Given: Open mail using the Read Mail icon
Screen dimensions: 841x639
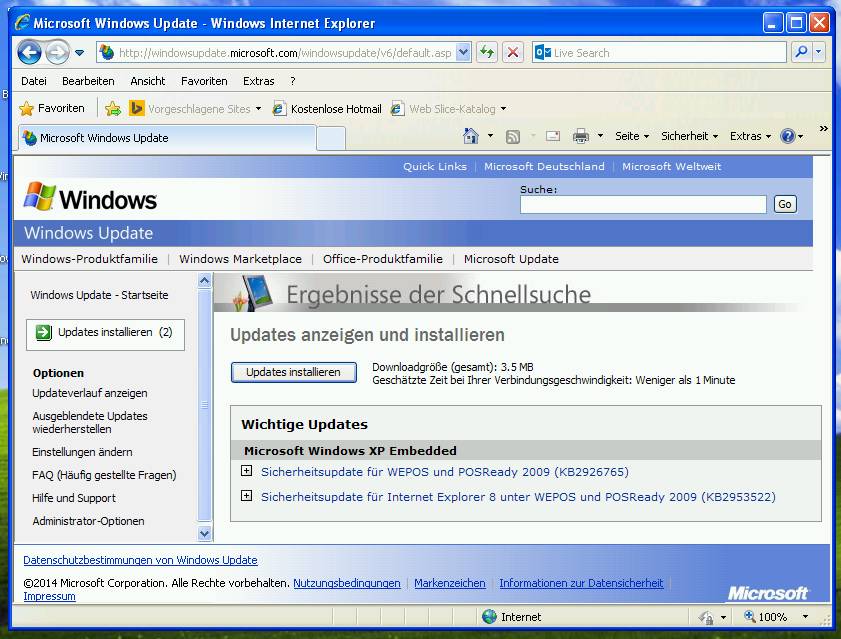Looking at the screenshot, I should [551, 135].
